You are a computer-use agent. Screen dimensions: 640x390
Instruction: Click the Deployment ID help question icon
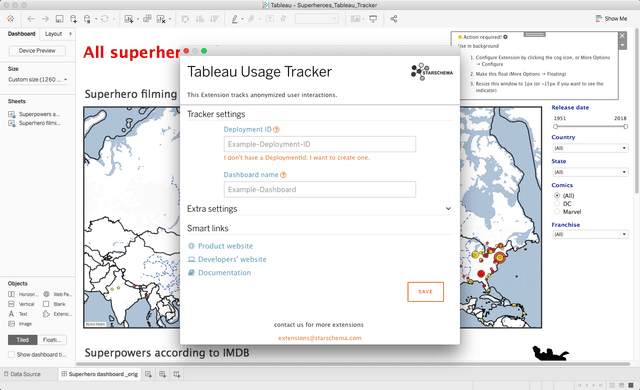coord(276,130)
